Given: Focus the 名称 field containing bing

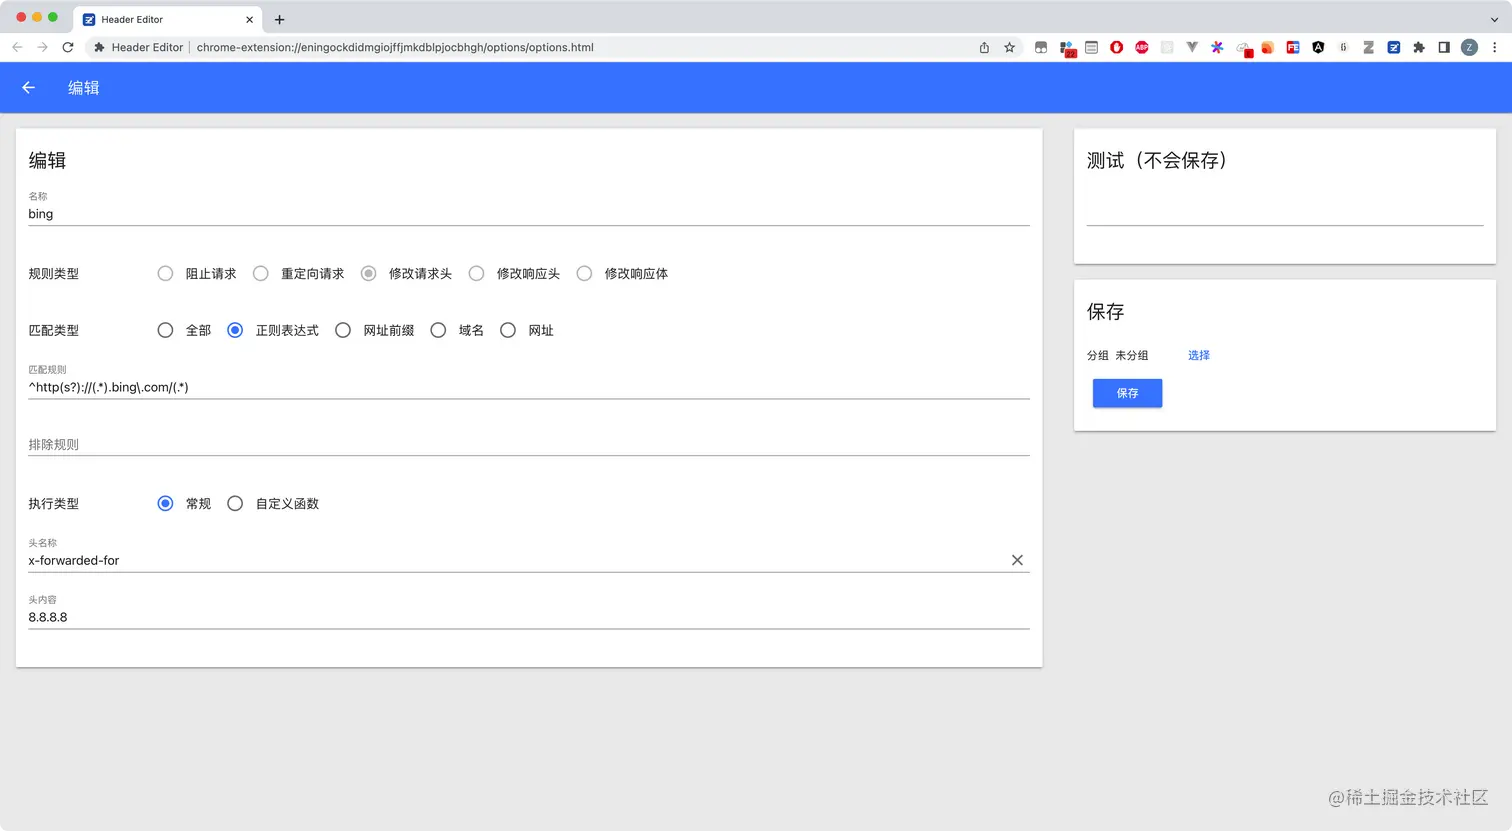Looking at the screenshot, I should [x=529, y=214].
